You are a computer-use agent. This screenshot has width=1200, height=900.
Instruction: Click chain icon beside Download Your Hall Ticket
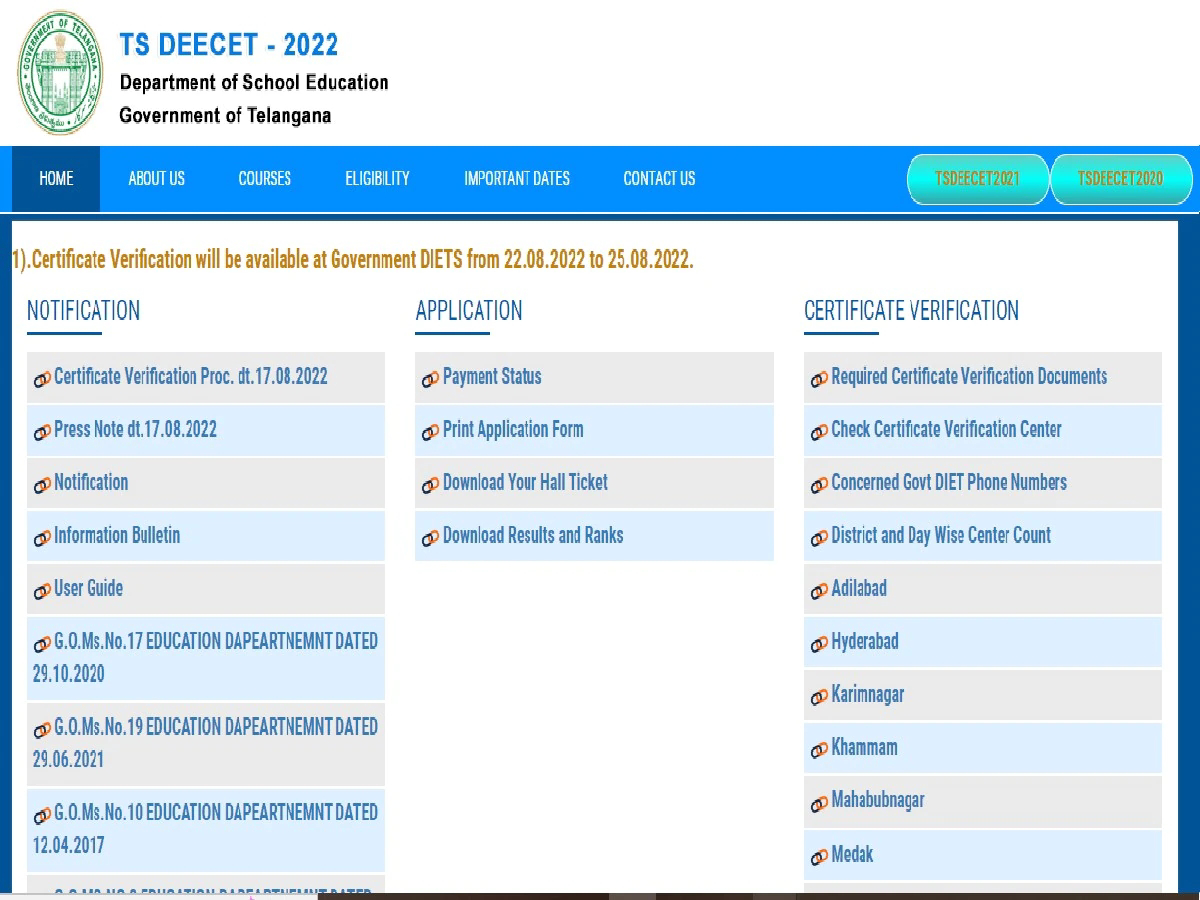(430, 485)
